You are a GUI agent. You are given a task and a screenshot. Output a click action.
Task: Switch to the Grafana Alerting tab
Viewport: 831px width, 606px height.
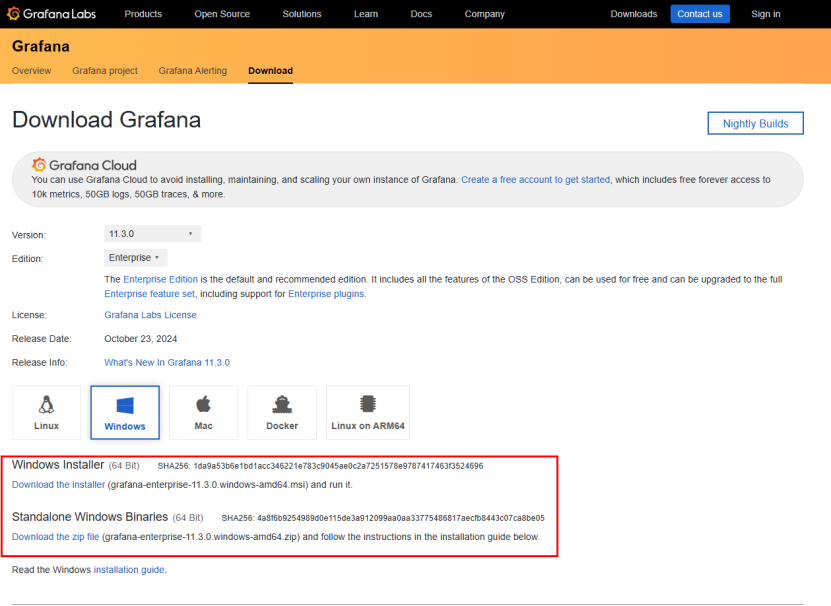click(x=192, y=71)
